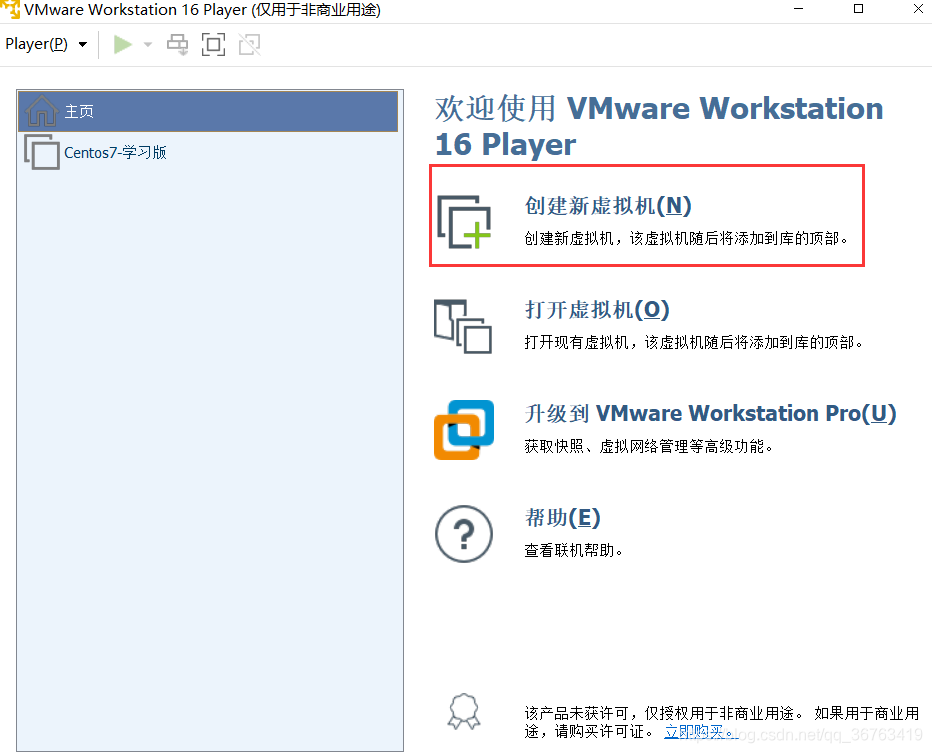Click the Send Ctrl+Alt+Del toolbar icon
This screenshot has height=753, width=932.
point(177,45)
